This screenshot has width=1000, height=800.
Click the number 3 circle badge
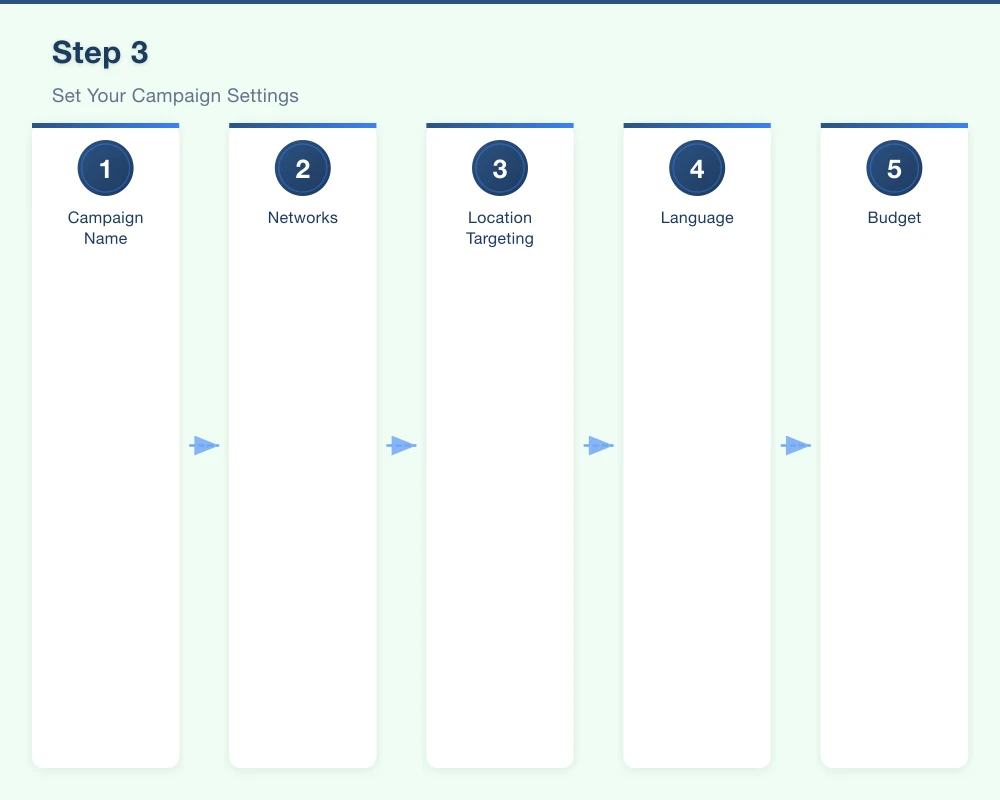coord(499,168)
